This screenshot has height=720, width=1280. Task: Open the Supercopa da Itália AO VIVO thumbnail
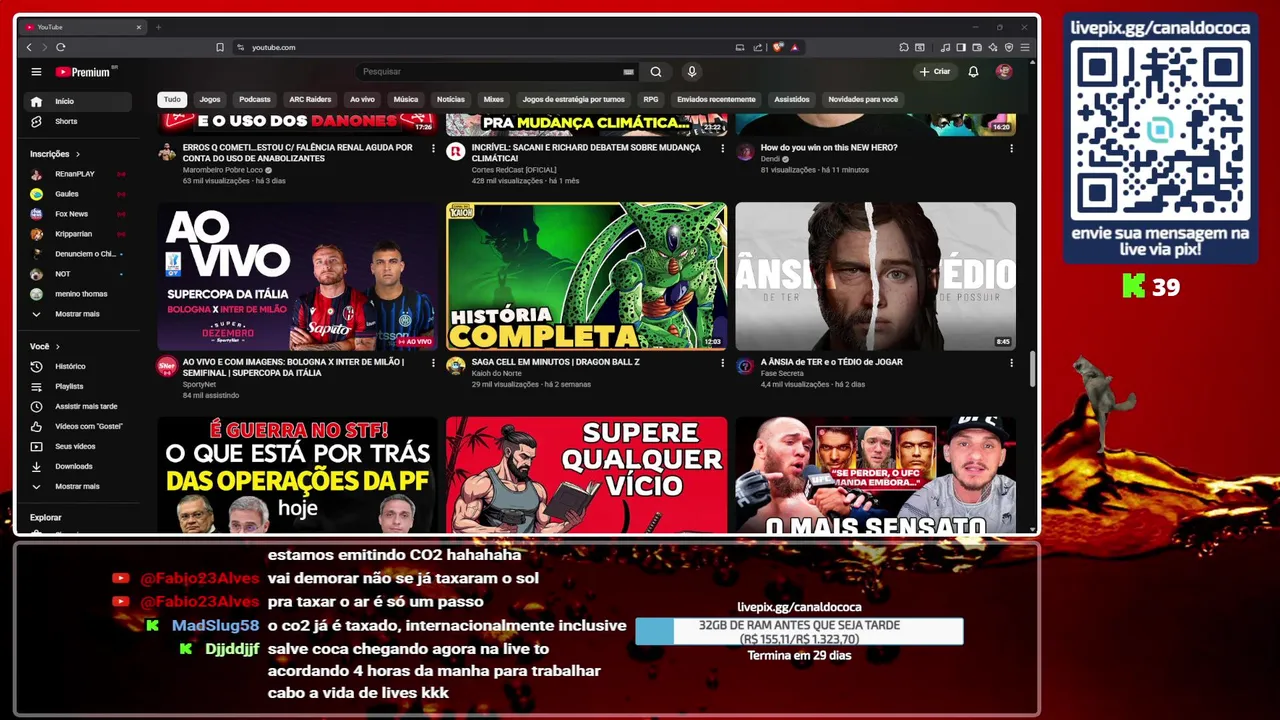(x=297, y=276)
